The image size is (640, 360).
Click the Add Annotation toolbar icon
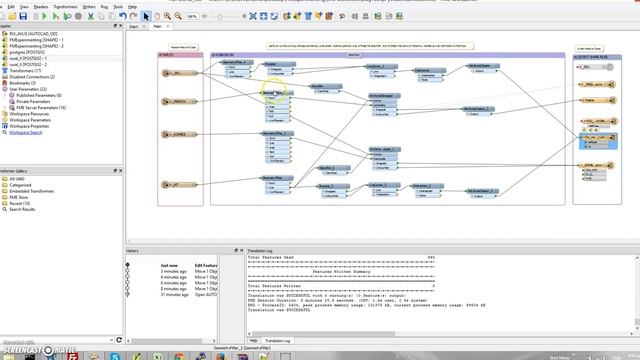318,16
